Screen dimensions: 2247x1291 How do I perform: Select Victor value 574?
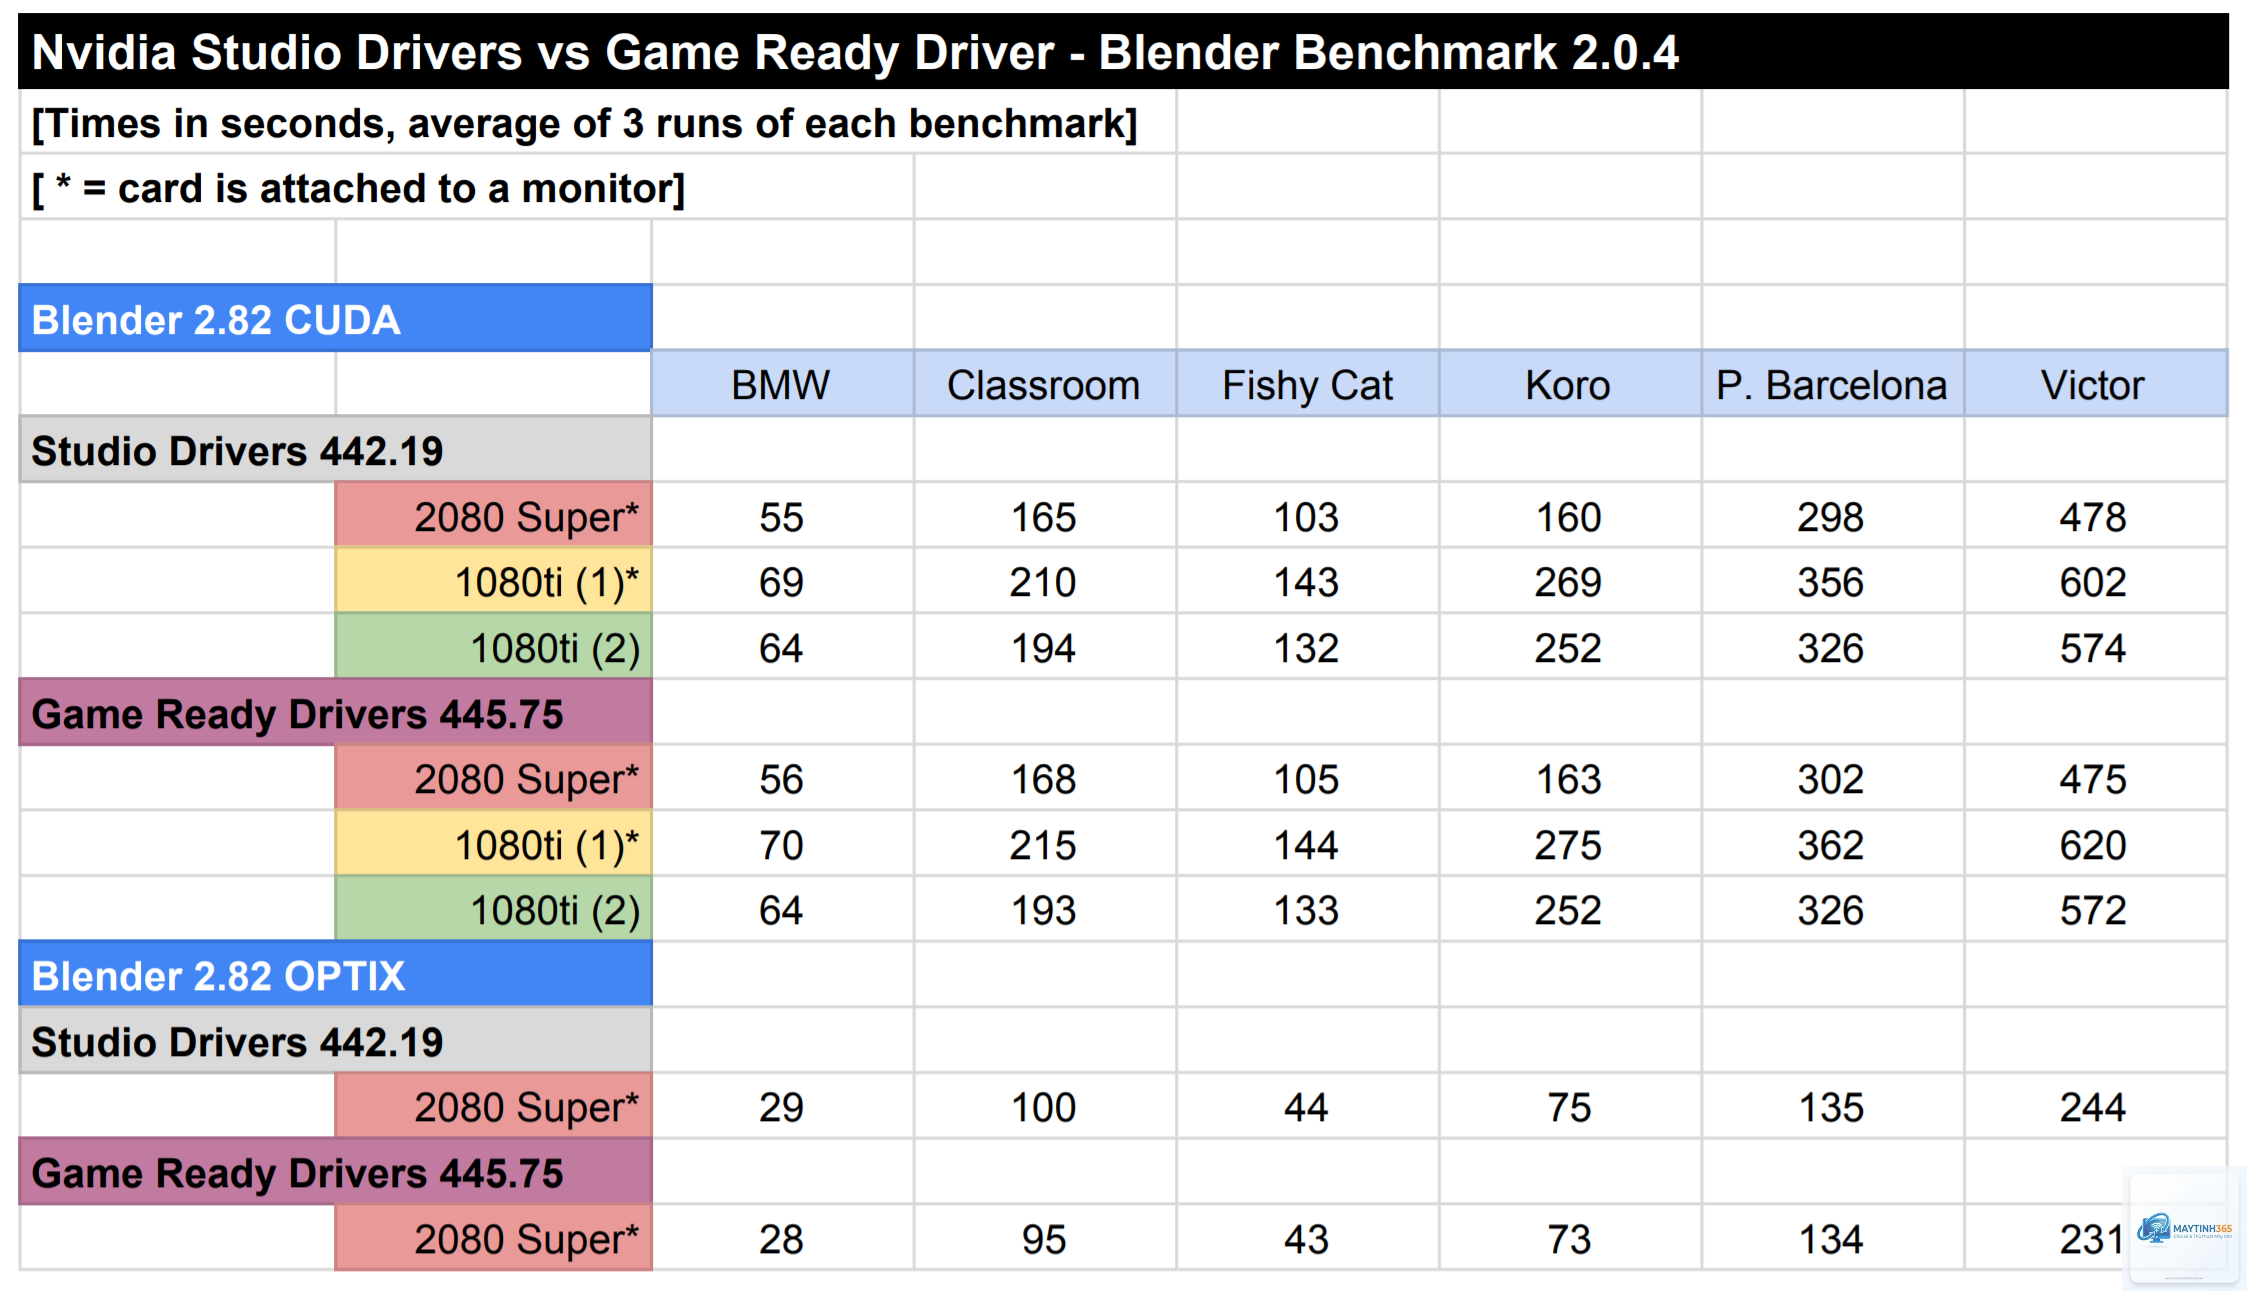click(x=2094, y=648)
